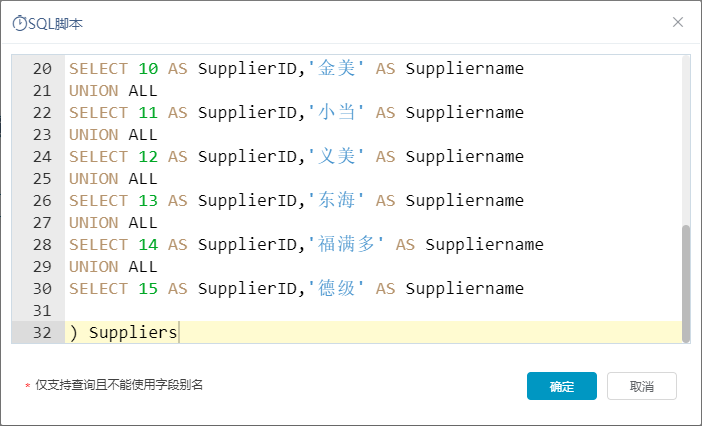
Task: Select line number 32 in gutter
Action: coord(42,332)
